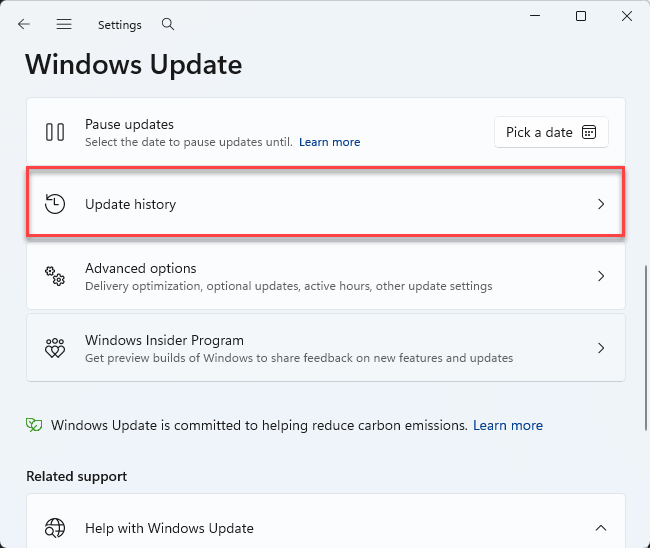The width and height of the screenshot is (650, 548).
Task: Follow Learn more link about carbon emissions
Action: click(508, 425)
